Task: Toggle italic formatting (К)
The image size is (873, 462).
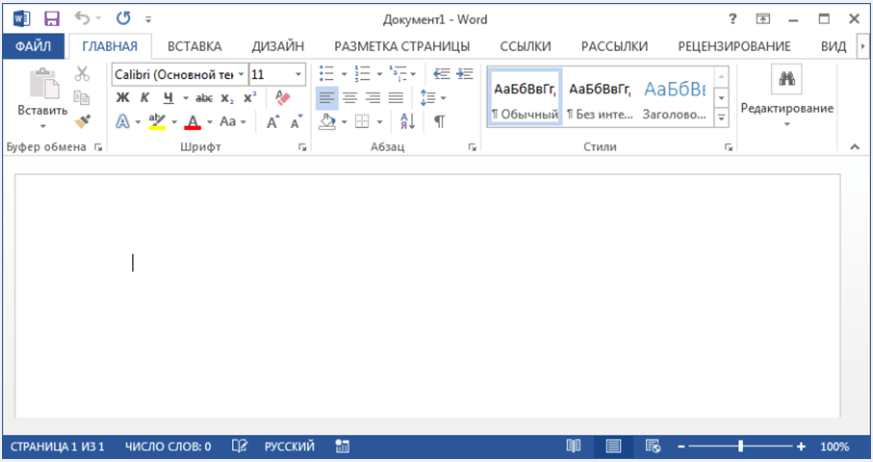Action: tap(145, 98)
